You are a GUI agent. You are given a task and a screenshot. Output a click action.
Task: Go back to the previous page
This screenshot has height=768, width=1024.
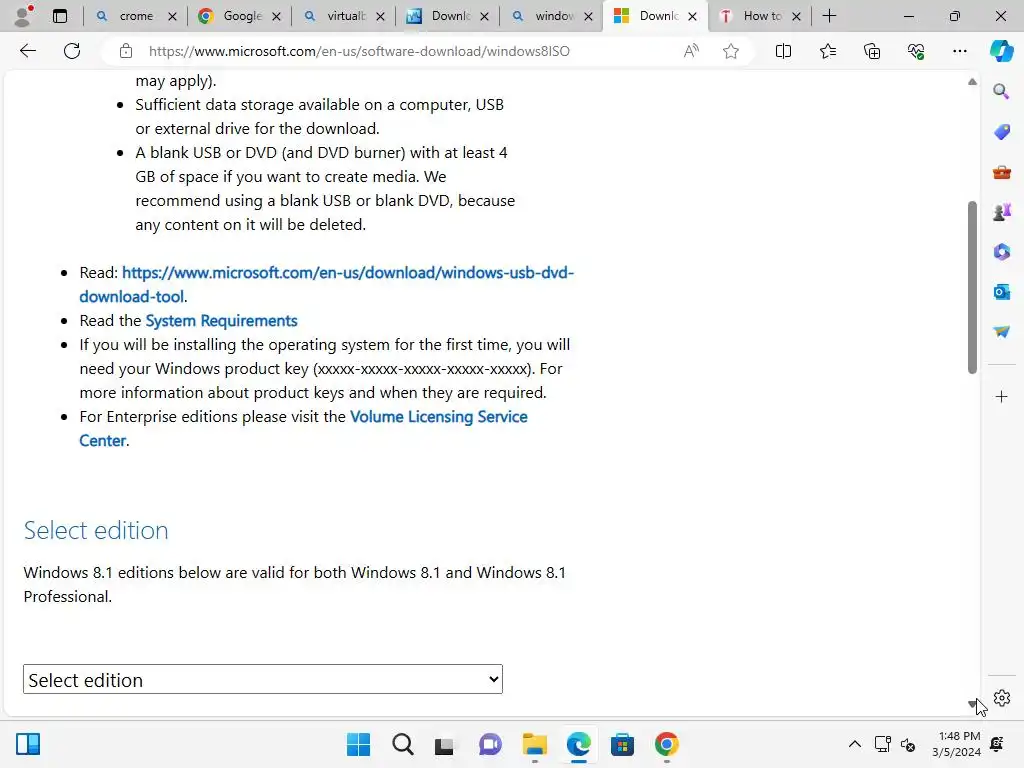pyautogui.click(x=27, y=51)
